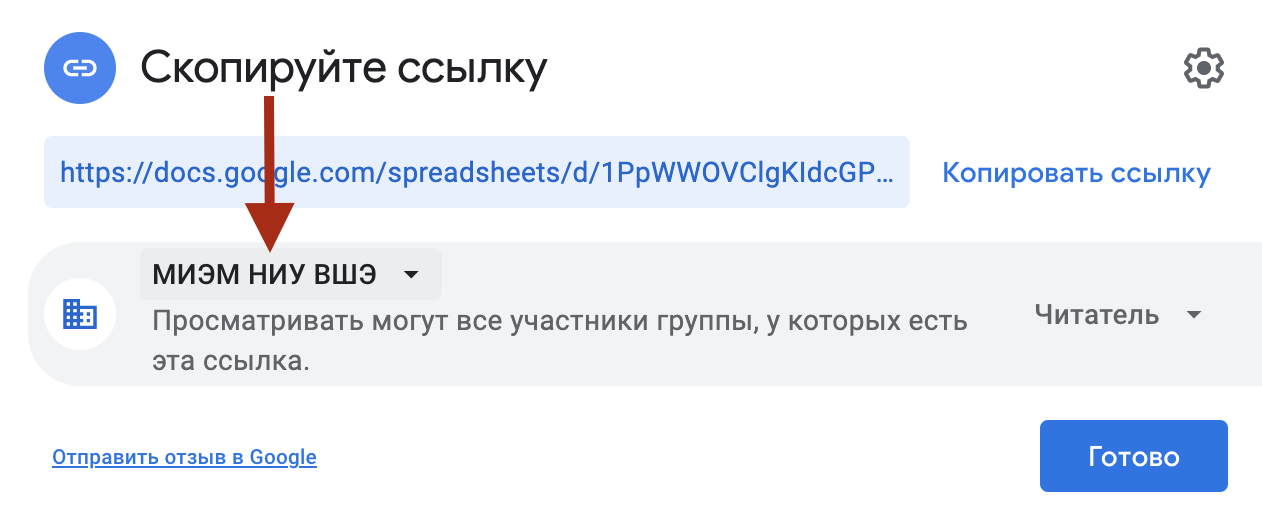
Task: Click the description text about group viewers
Action: (x=559, y=322)
